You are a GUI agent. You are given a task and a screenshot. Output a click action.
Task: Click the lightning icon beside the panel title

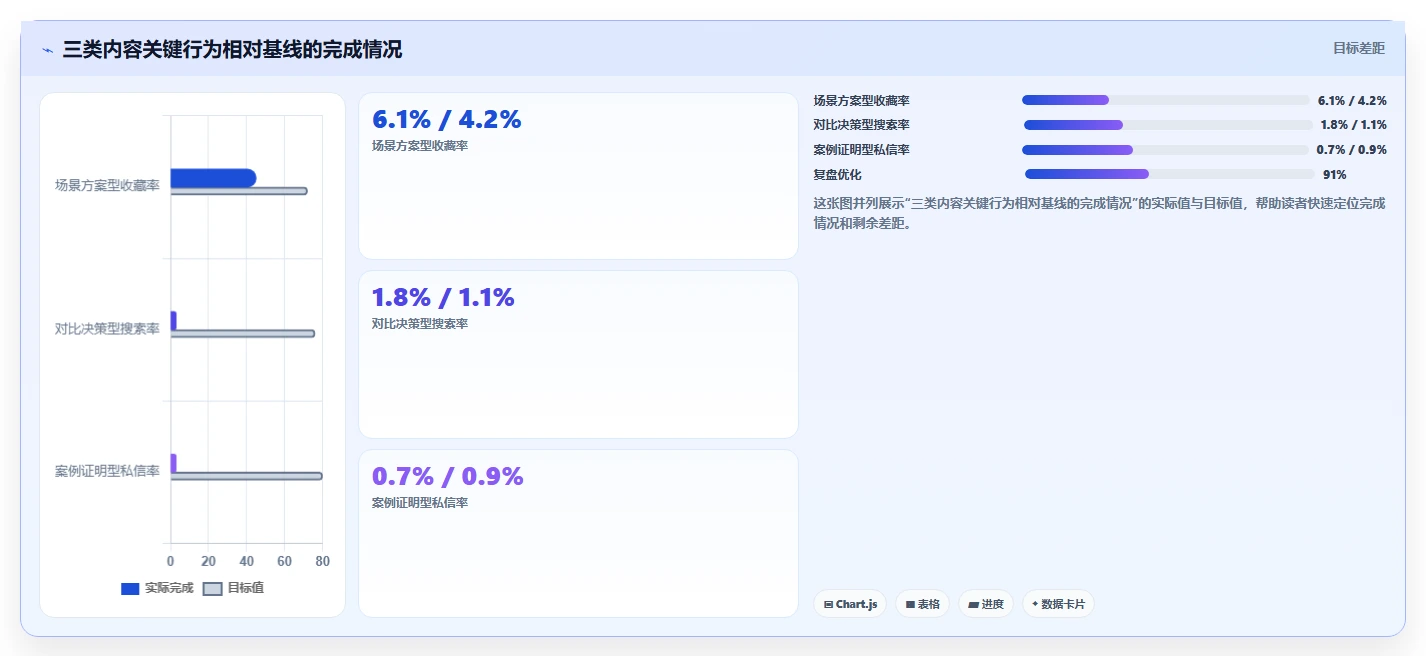pyautogui.click(x=48, y=50)
